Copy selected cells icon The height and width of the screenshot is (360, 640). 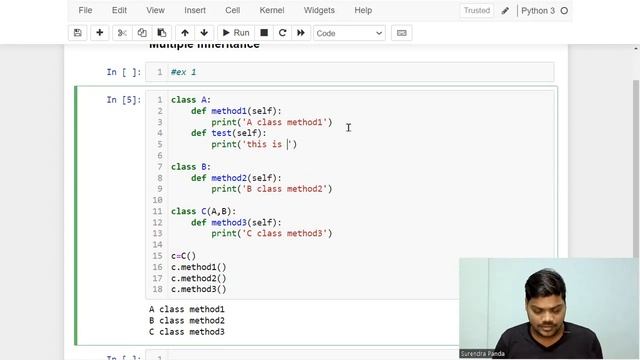point(142,33)
